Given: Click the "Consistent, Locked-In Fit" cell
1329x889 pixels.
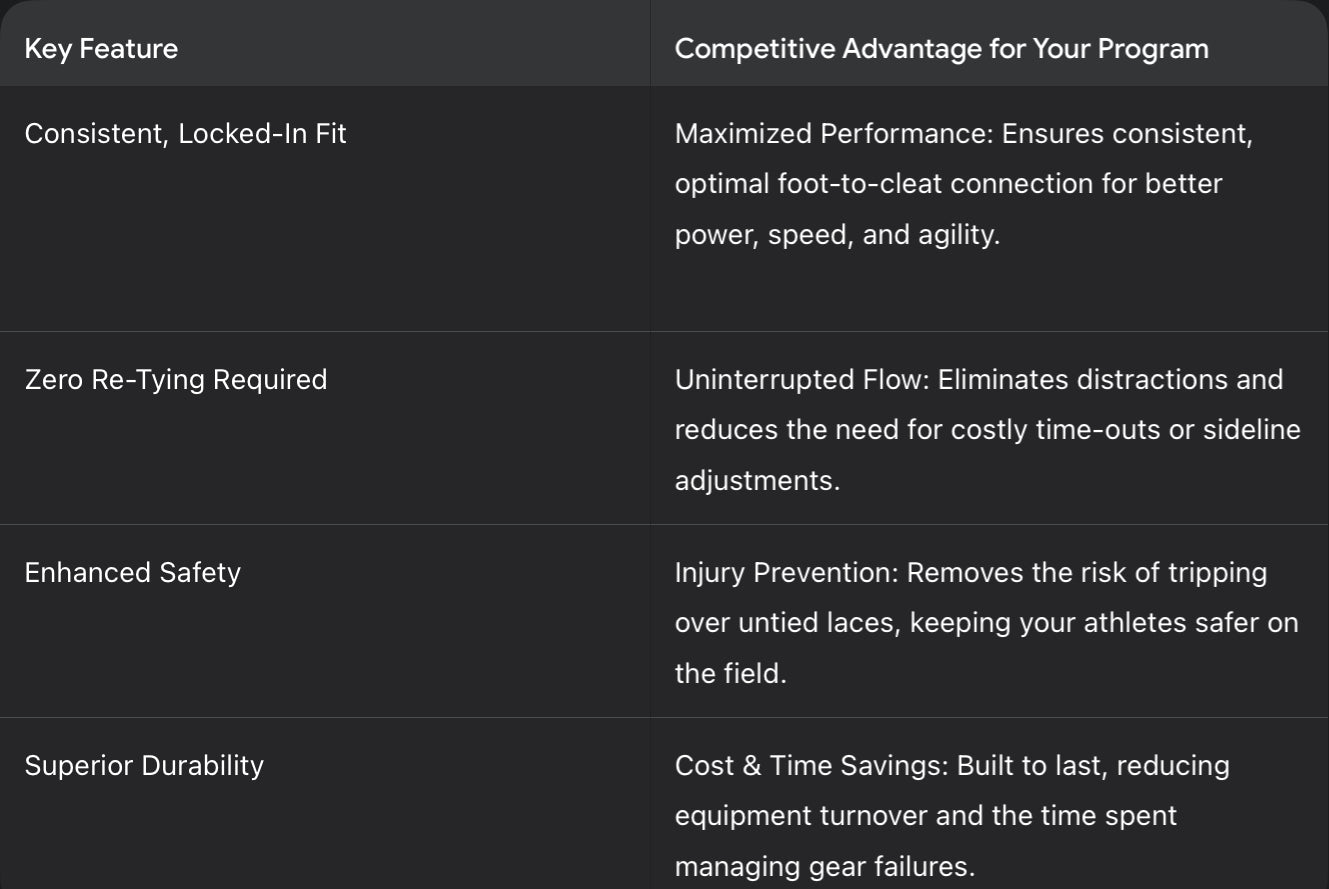Looking at the screenshot, I should click(x=185, y=134).
